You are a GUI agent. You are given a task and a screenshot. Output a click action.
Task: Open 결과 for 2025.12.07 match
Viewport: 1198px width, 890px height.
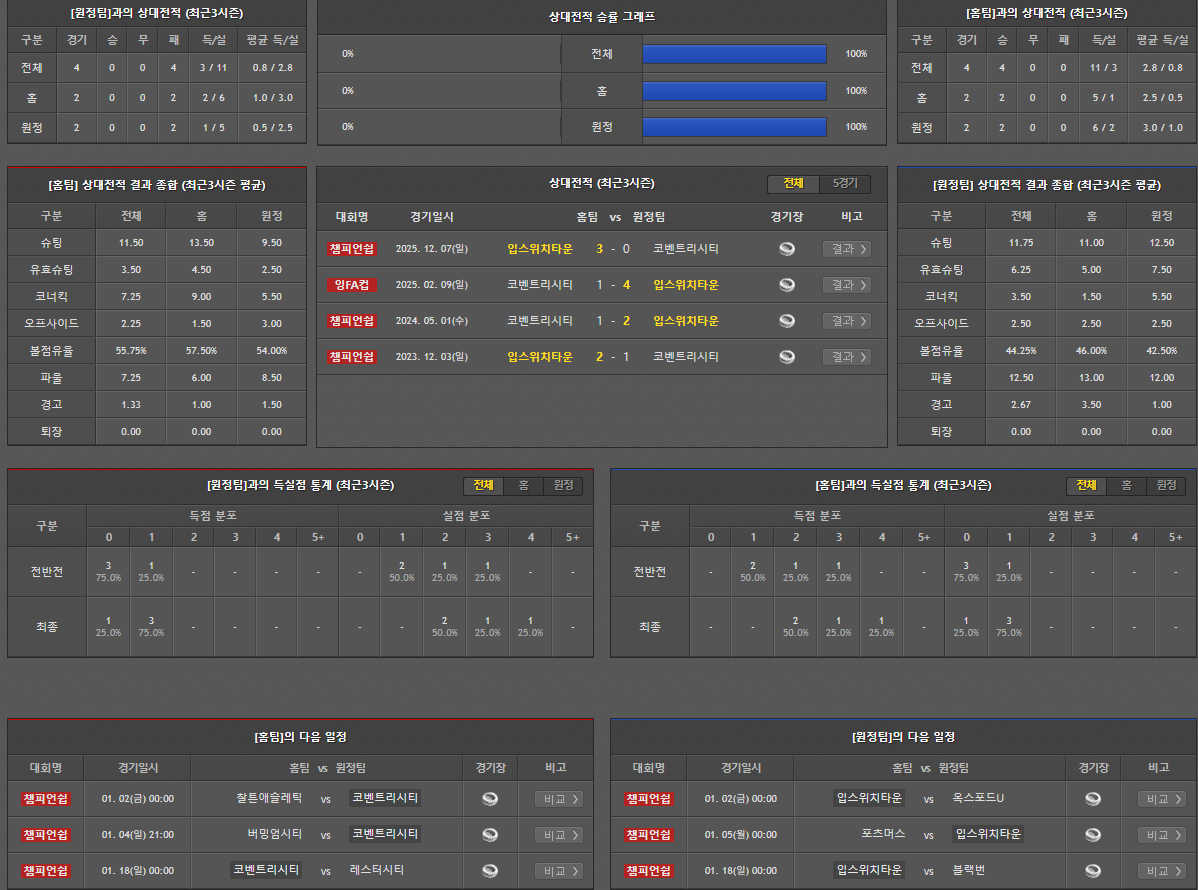846,249
